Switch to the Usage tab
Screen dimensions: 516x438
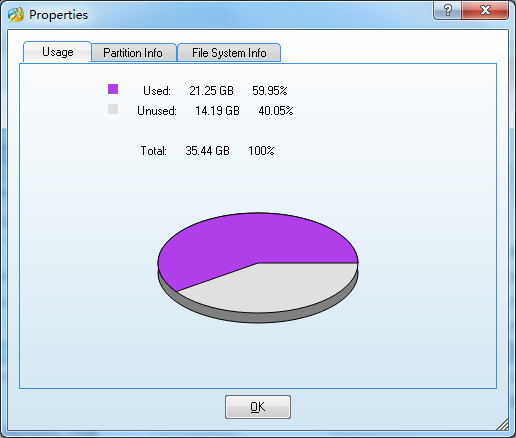coord(57,52)
